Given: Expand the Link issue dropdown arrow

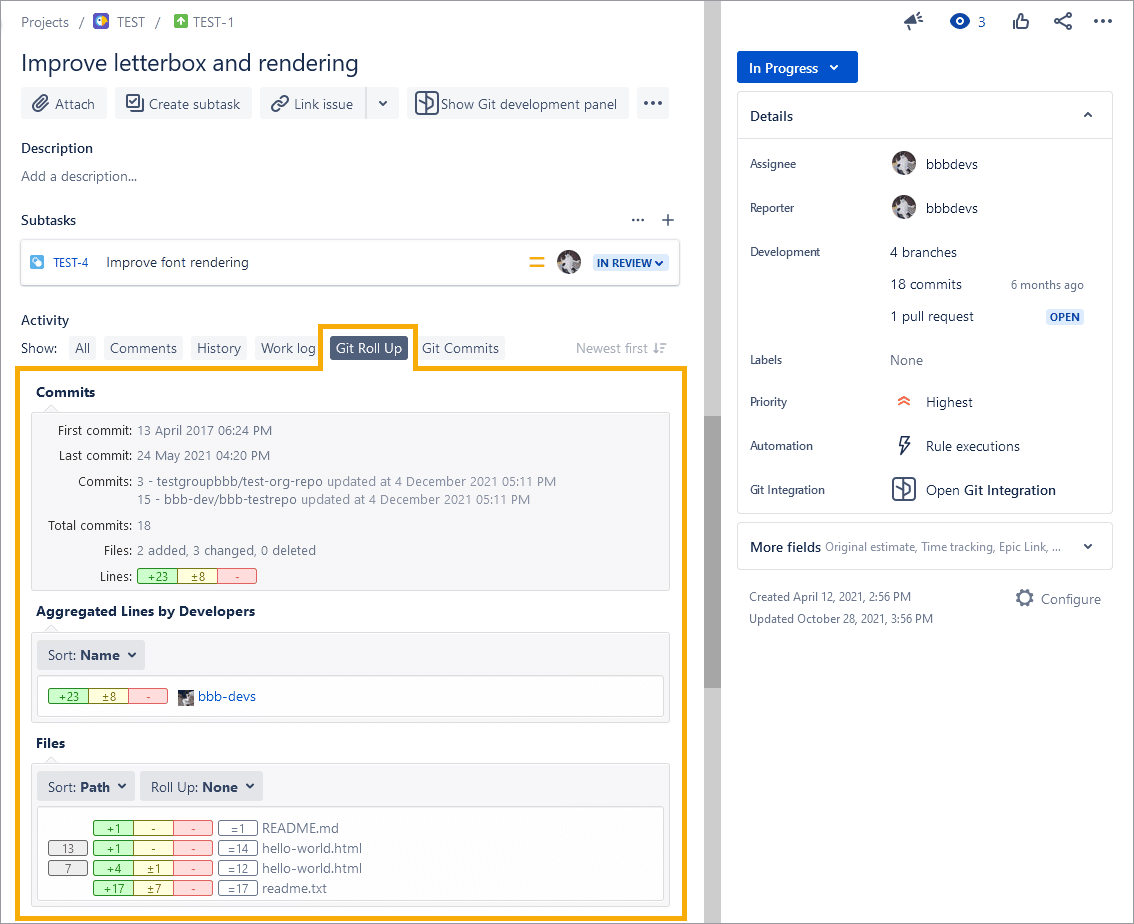Looking at the screenshot, I should pos(383,103).
